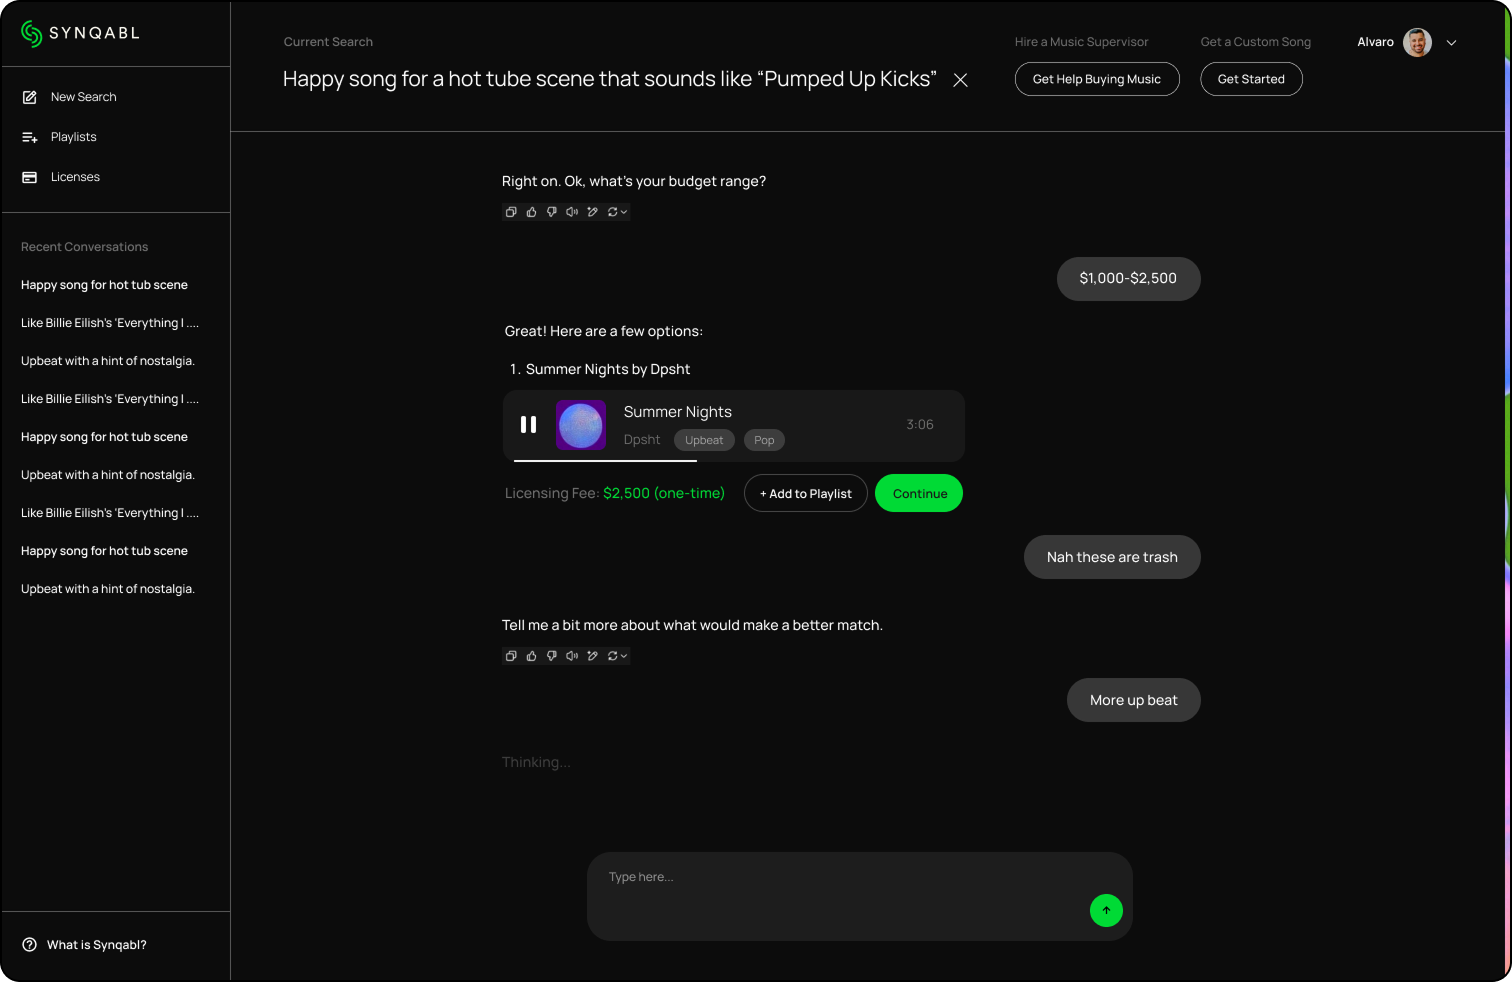Click the "Thinking..." status text
This screenshot has width=1512, height=982.
536,762
